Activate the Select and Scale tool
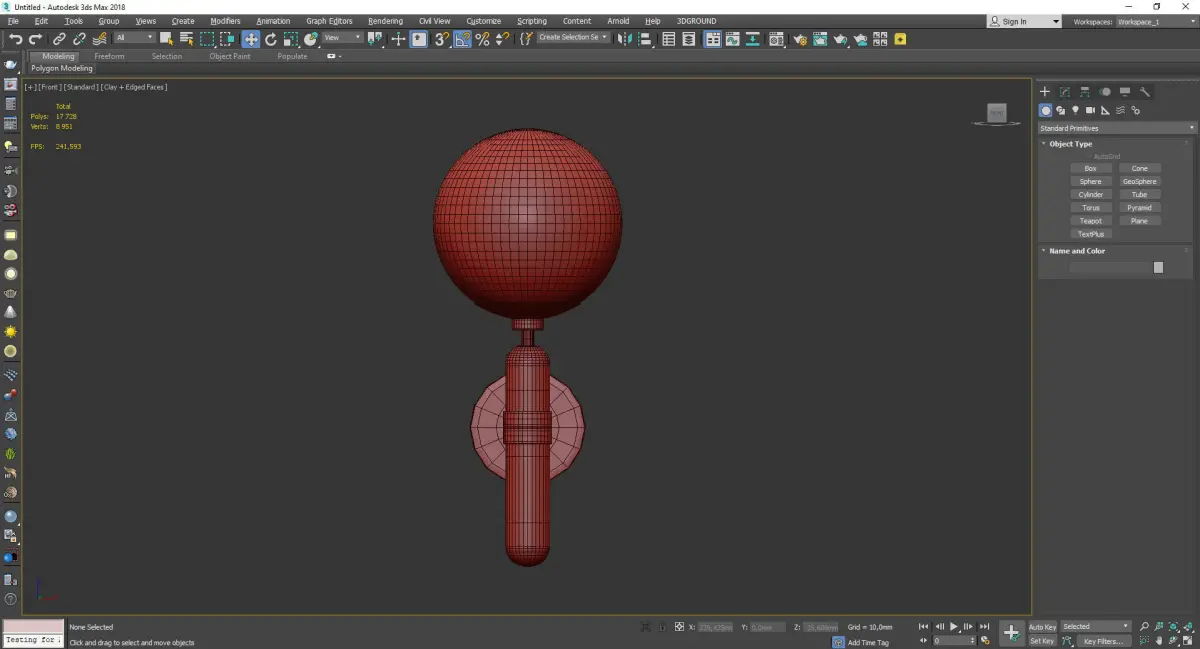The height and width of the screenshot is (649, 1200). coord(290,39)
